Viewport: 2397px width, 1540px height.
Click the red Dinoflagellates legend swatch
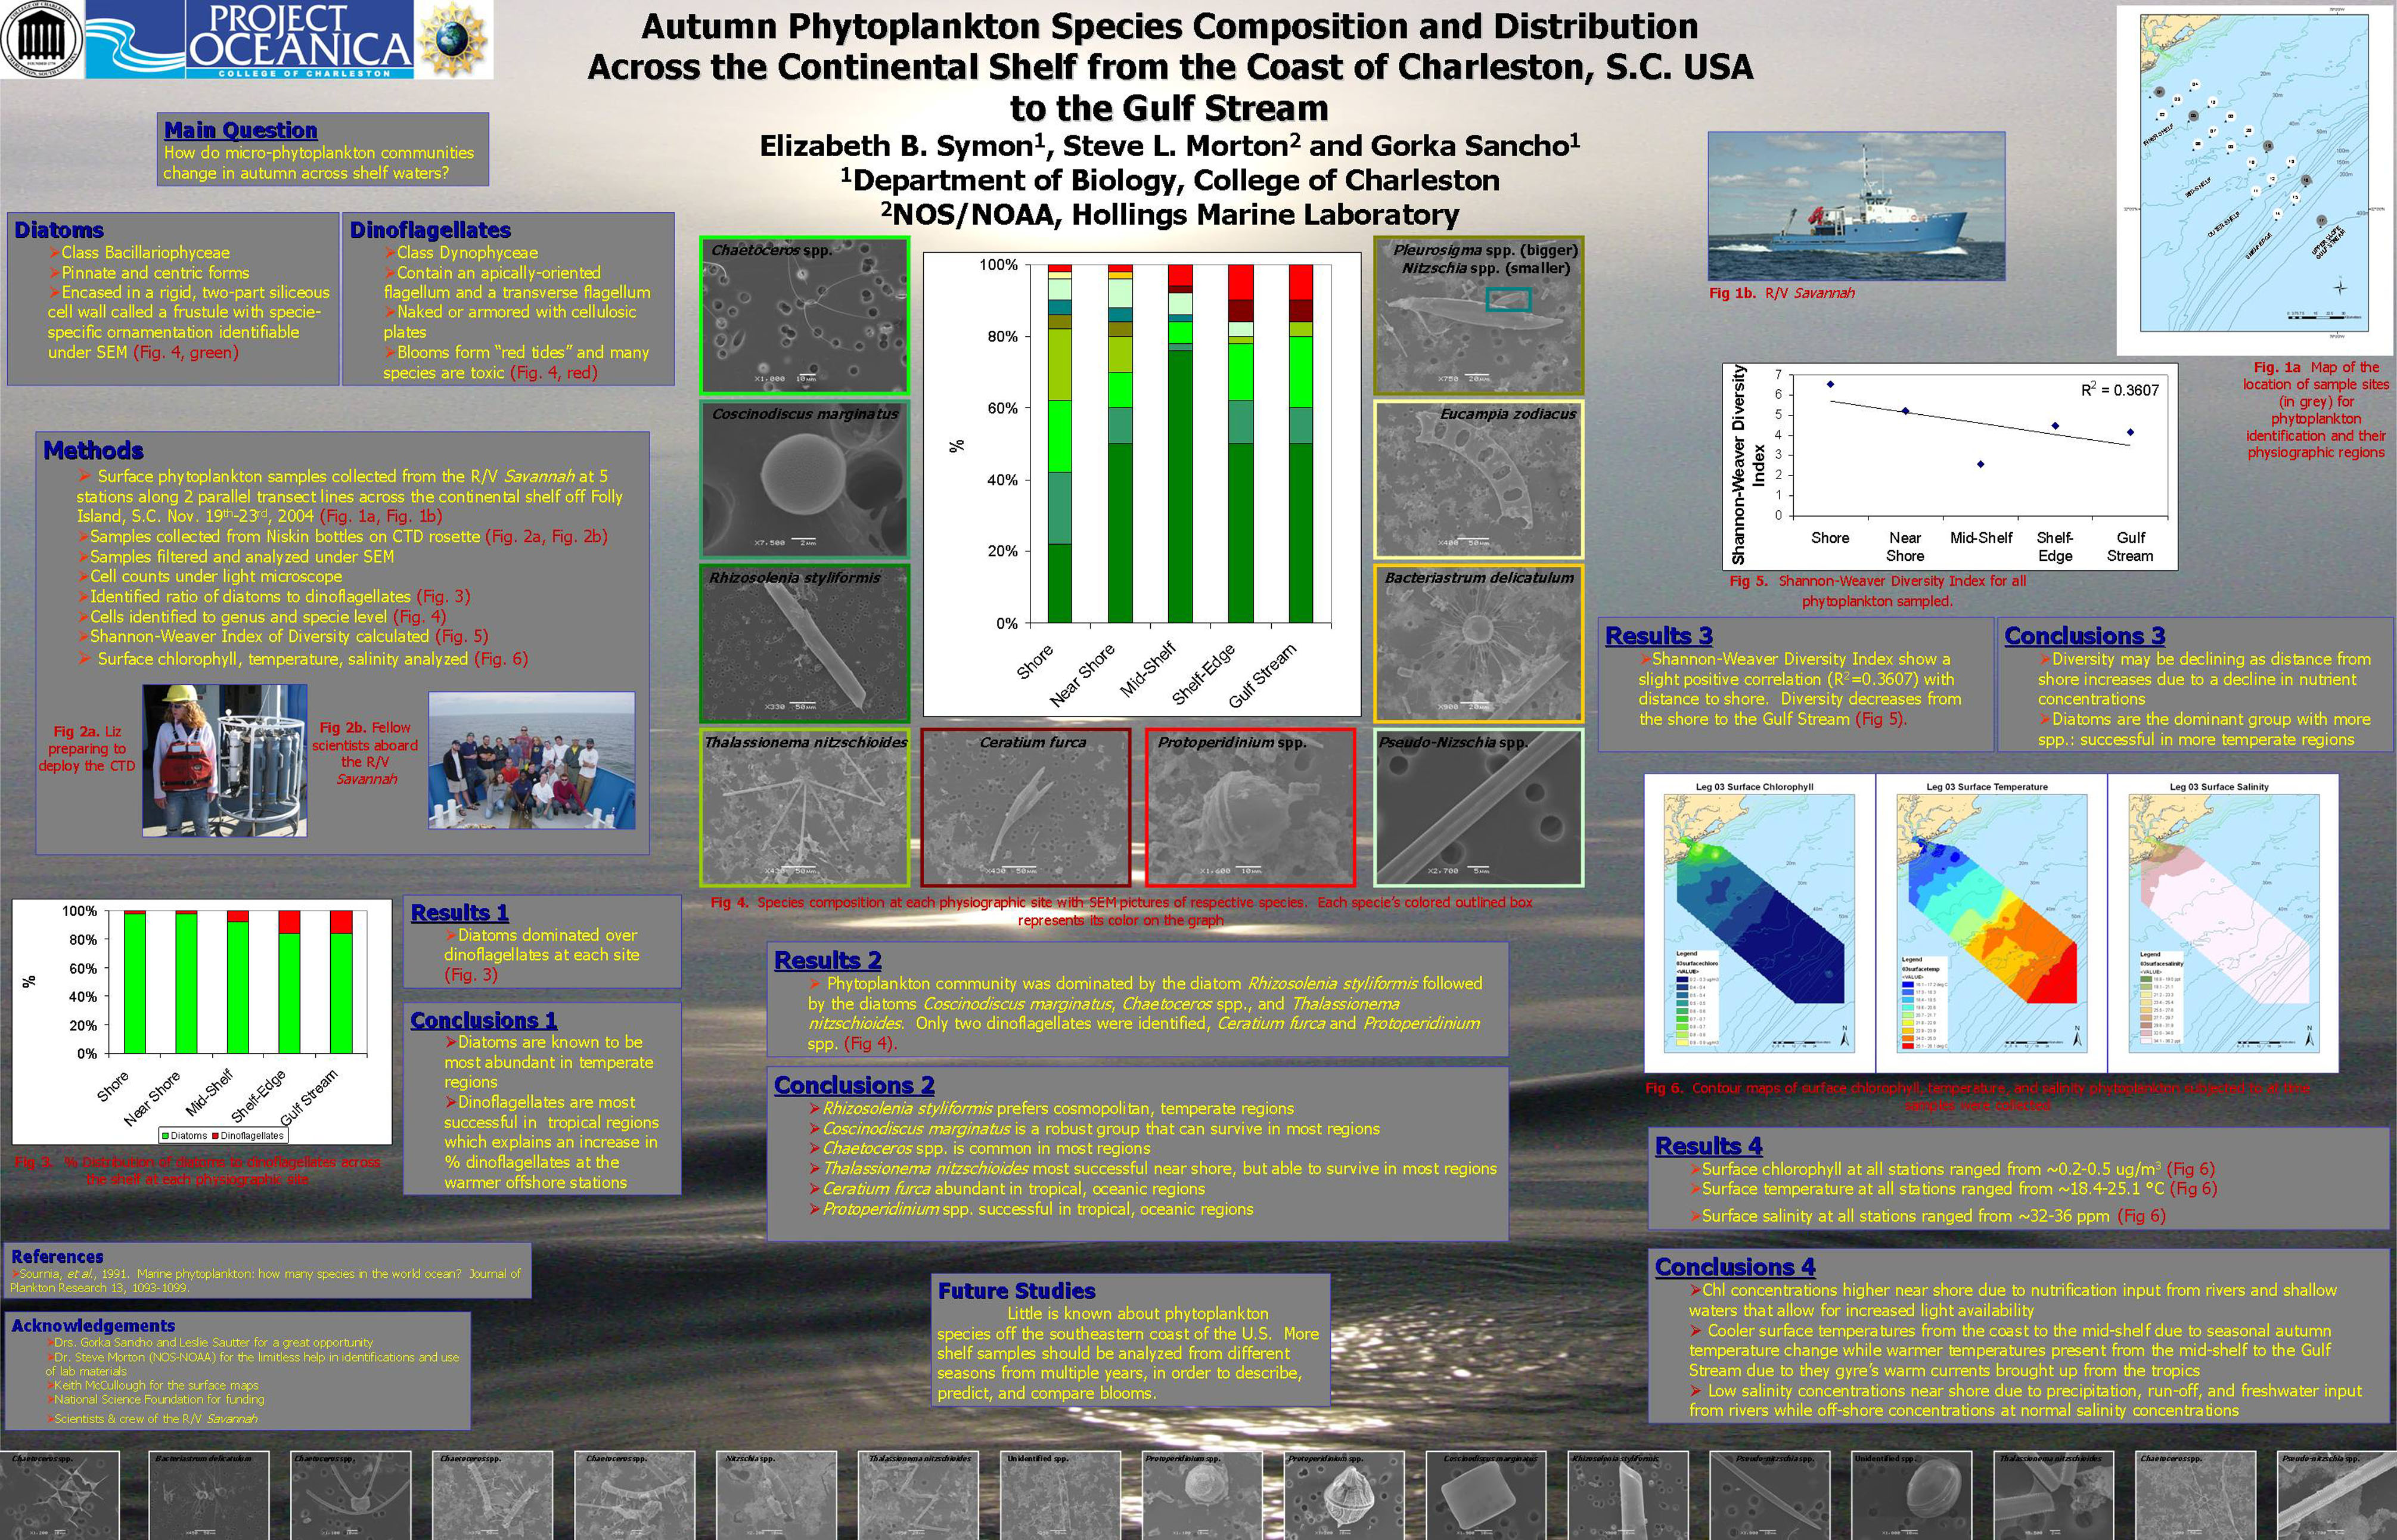click(x=215, y=1136)
